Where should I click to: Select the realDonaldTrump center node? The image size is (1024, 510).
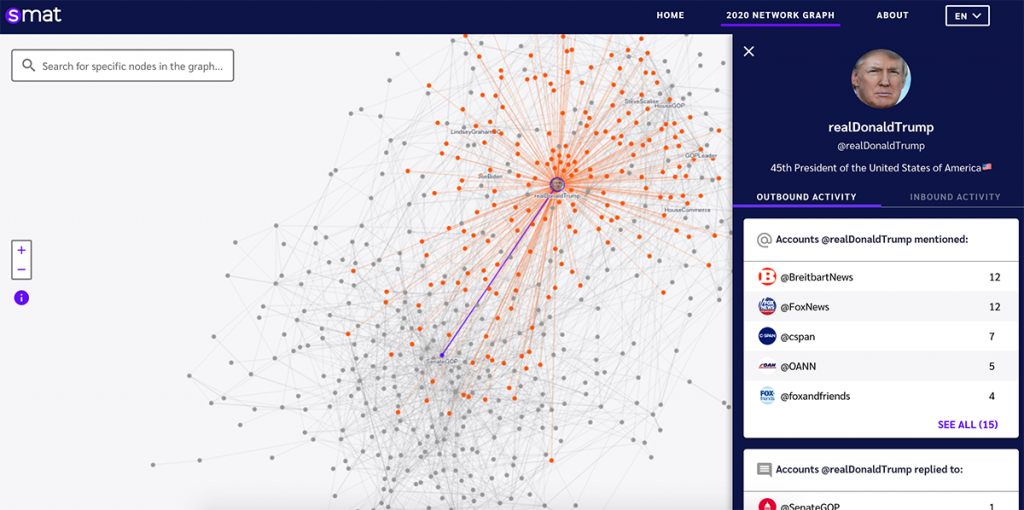coord(556,184)
